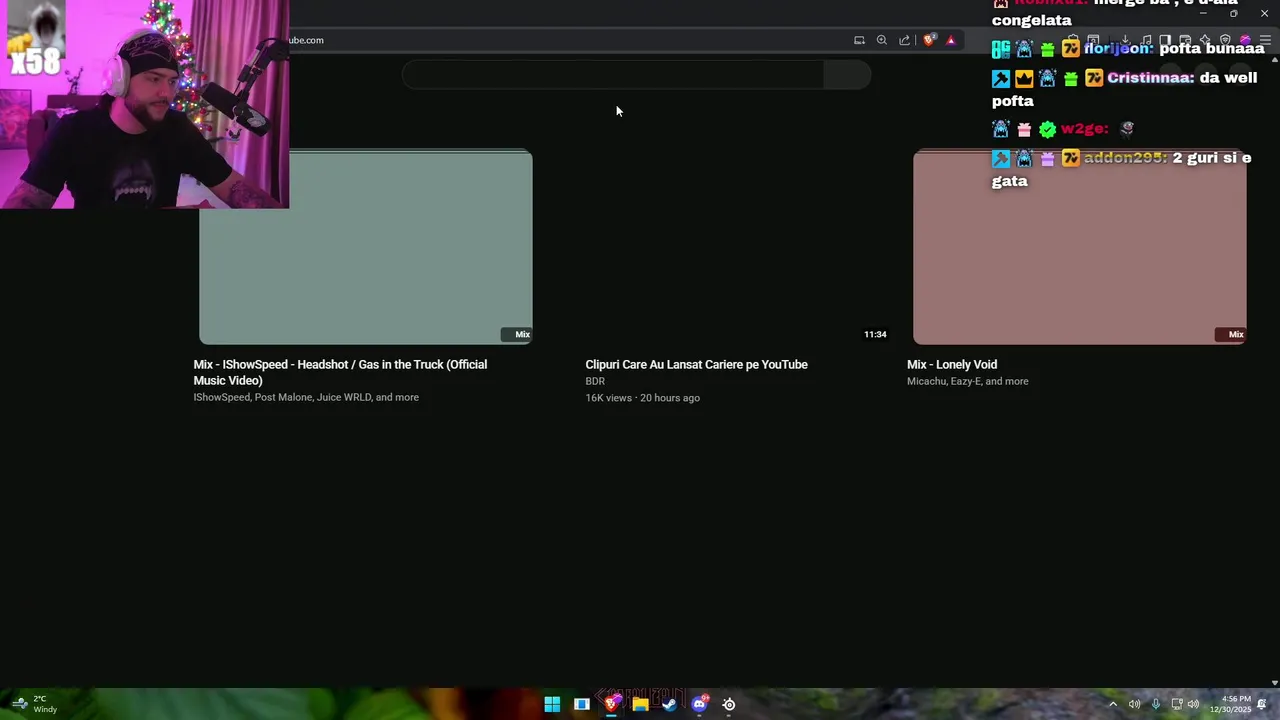Screen dimensions: 1280x720
Task: Open the Brave hamburger menu
Action: coord(1265,40)
